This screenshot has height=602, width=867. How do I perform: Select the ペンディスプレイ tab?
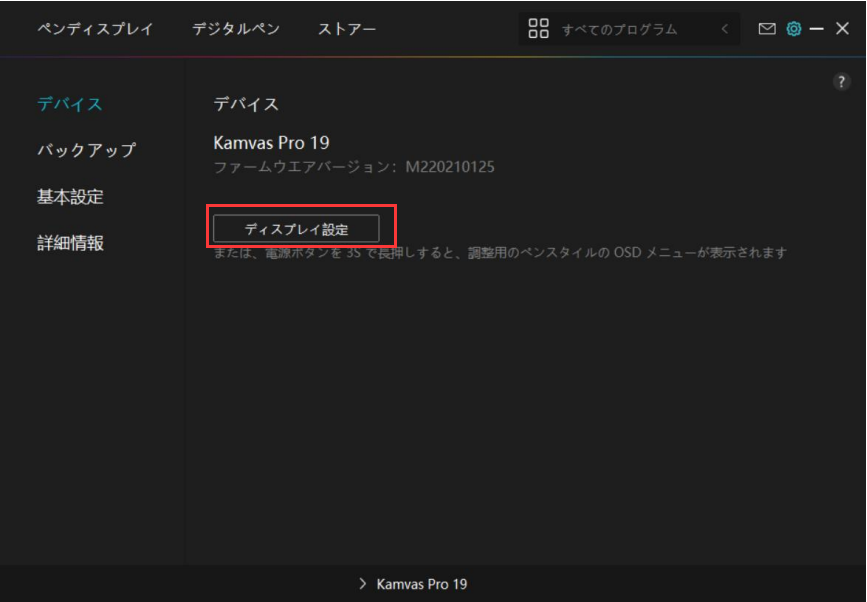coord(96,30)
